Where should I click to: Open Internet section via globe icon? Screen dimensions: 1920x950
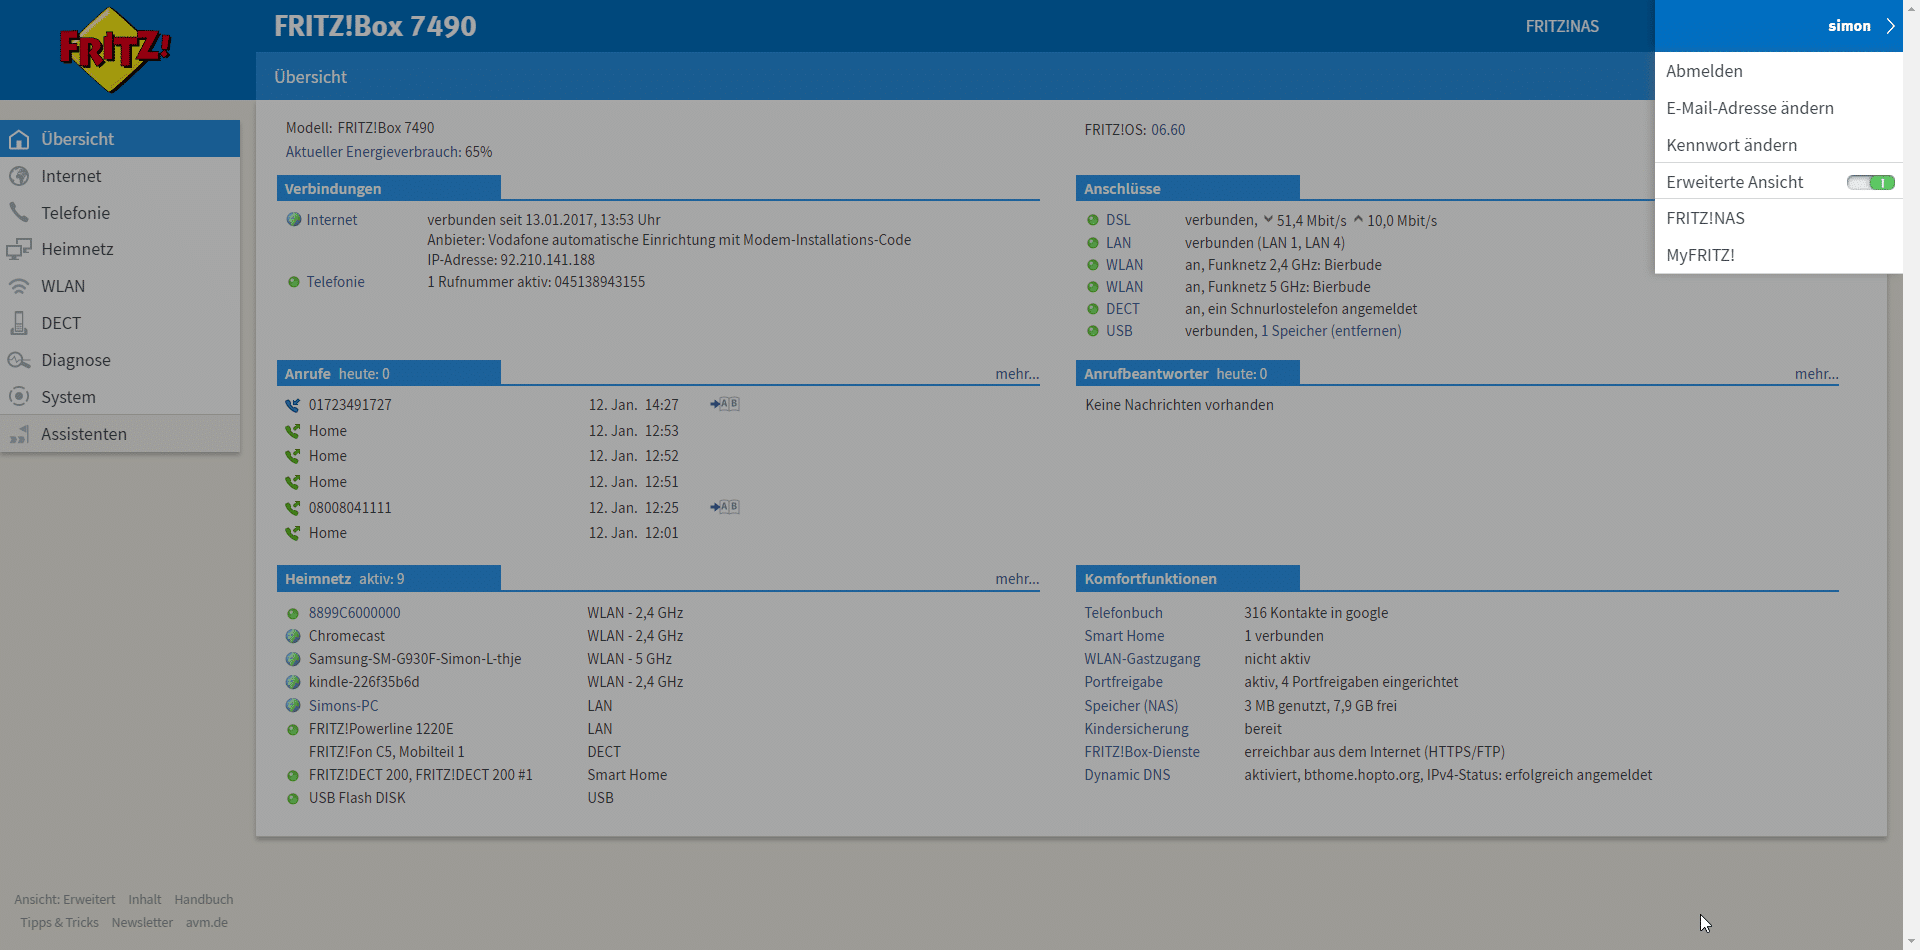pyautogui.click(x=19, y=176)
